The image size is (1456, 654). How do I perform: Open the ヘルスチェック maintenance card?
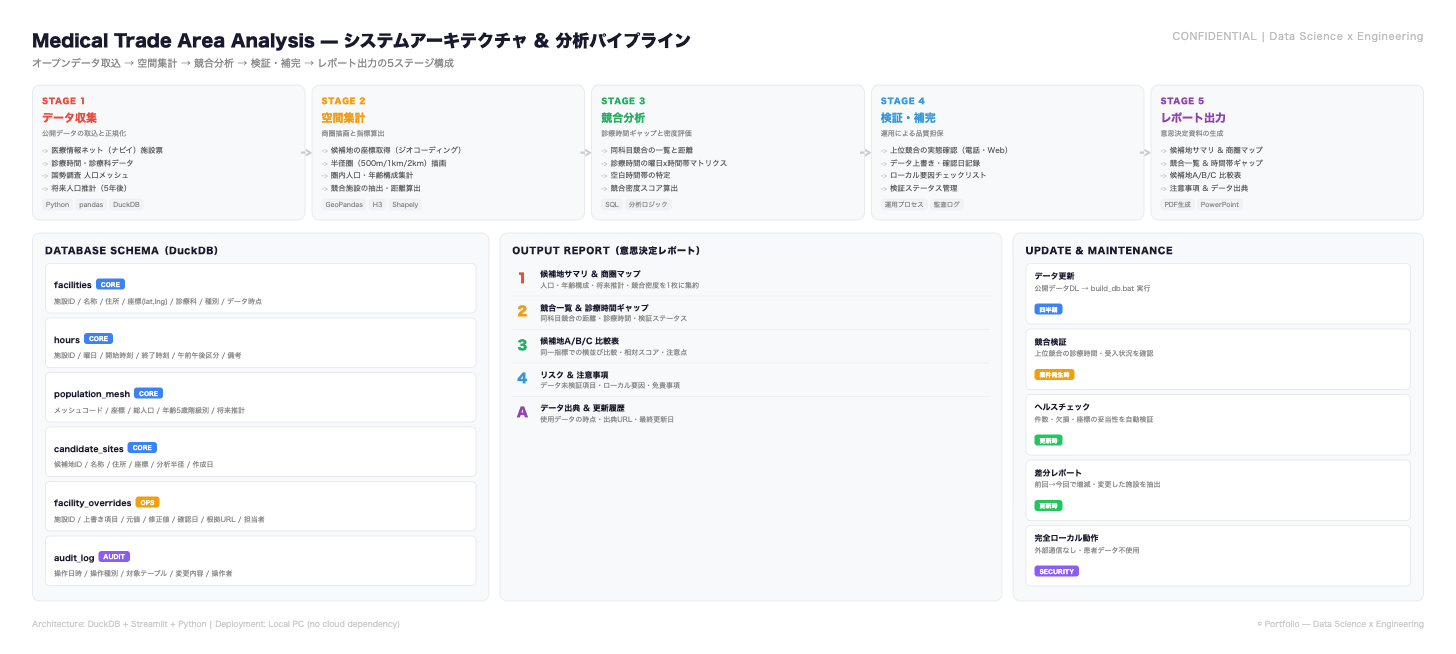[x=1217, y=424]
